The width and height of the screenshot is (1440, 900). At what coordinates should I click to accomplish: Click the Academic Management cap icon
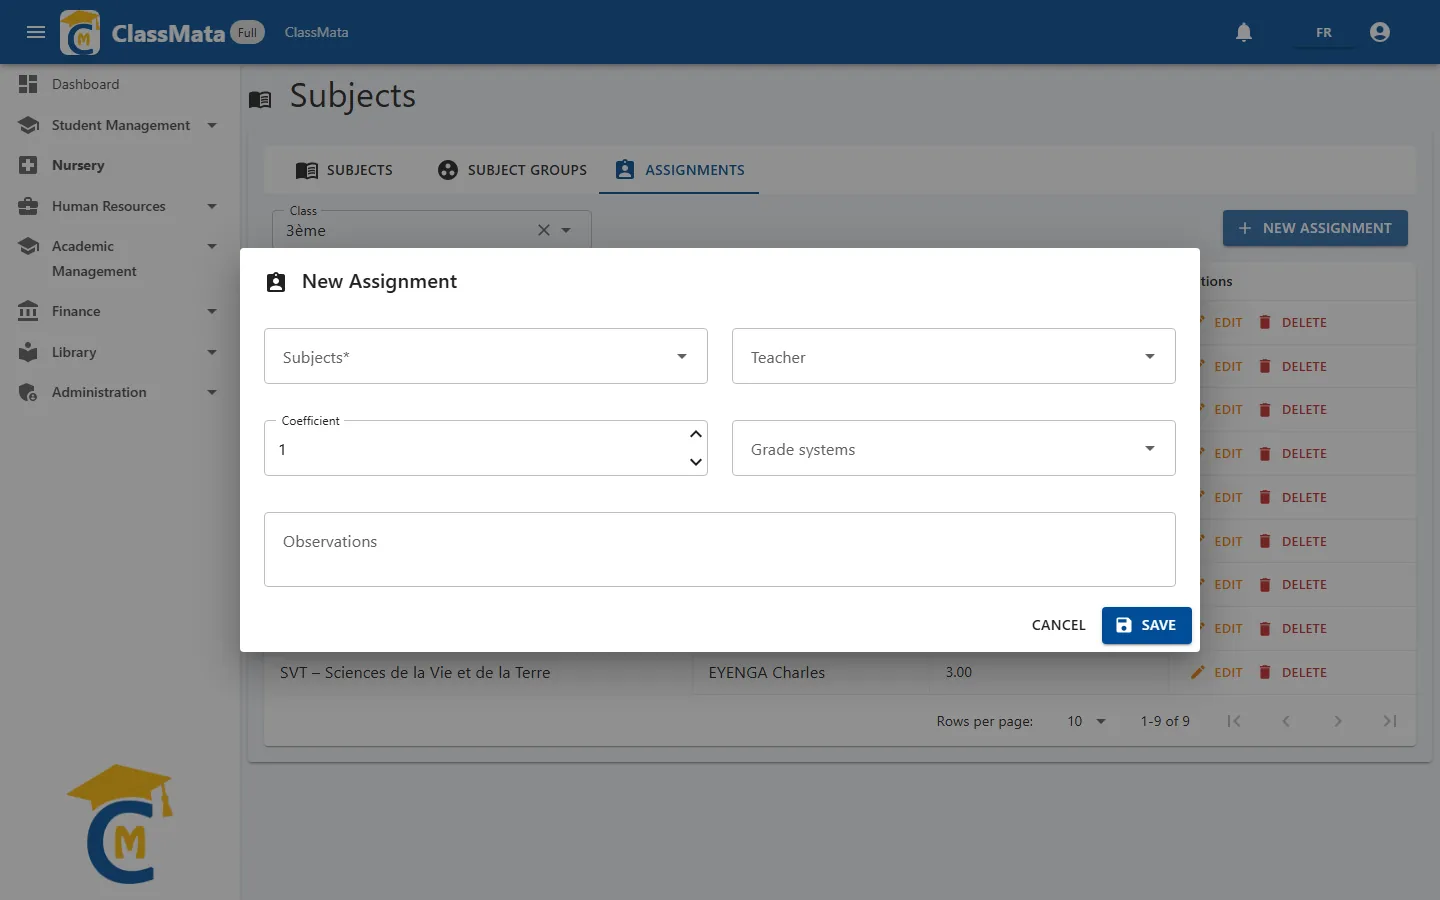click(x=28, y=246)
